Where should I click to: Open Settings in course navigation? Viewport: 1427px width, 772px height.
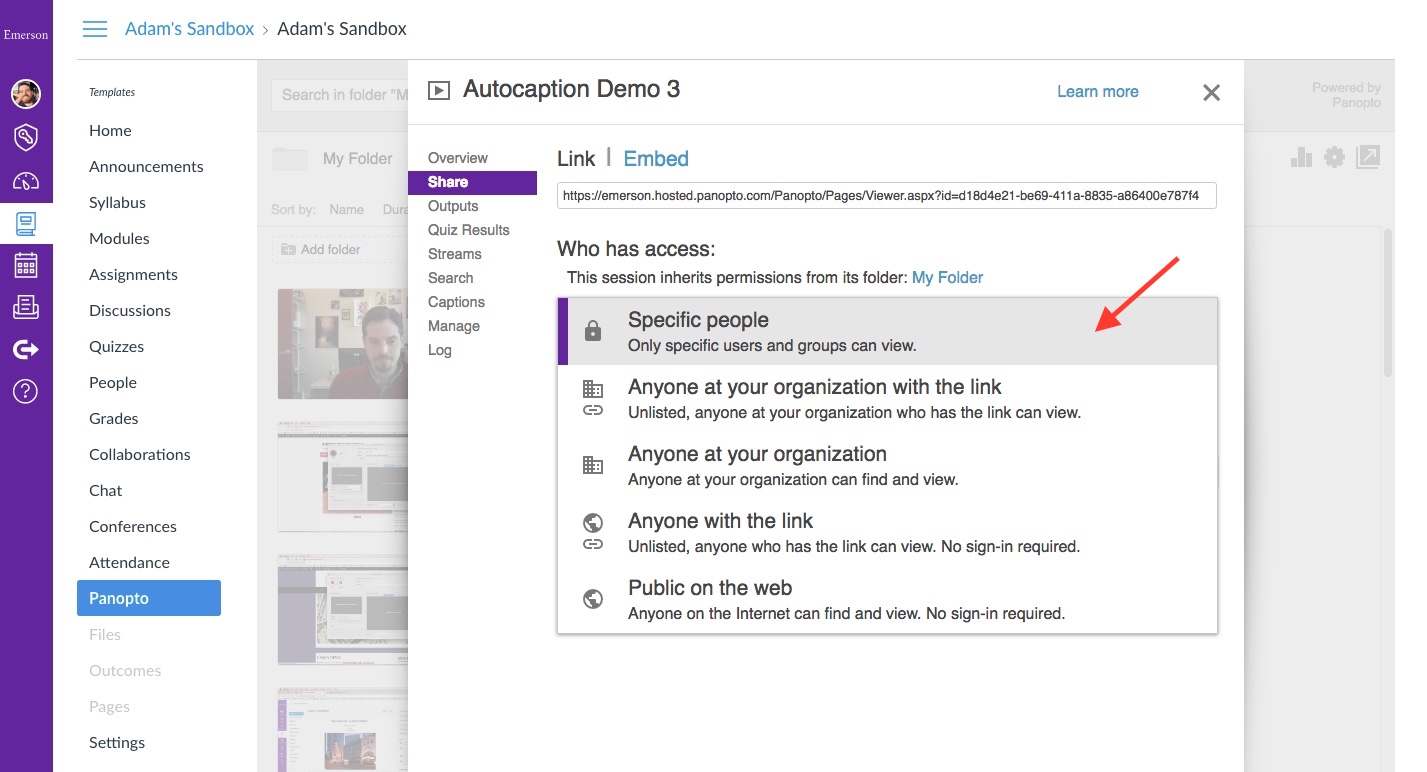pos(116,742)
